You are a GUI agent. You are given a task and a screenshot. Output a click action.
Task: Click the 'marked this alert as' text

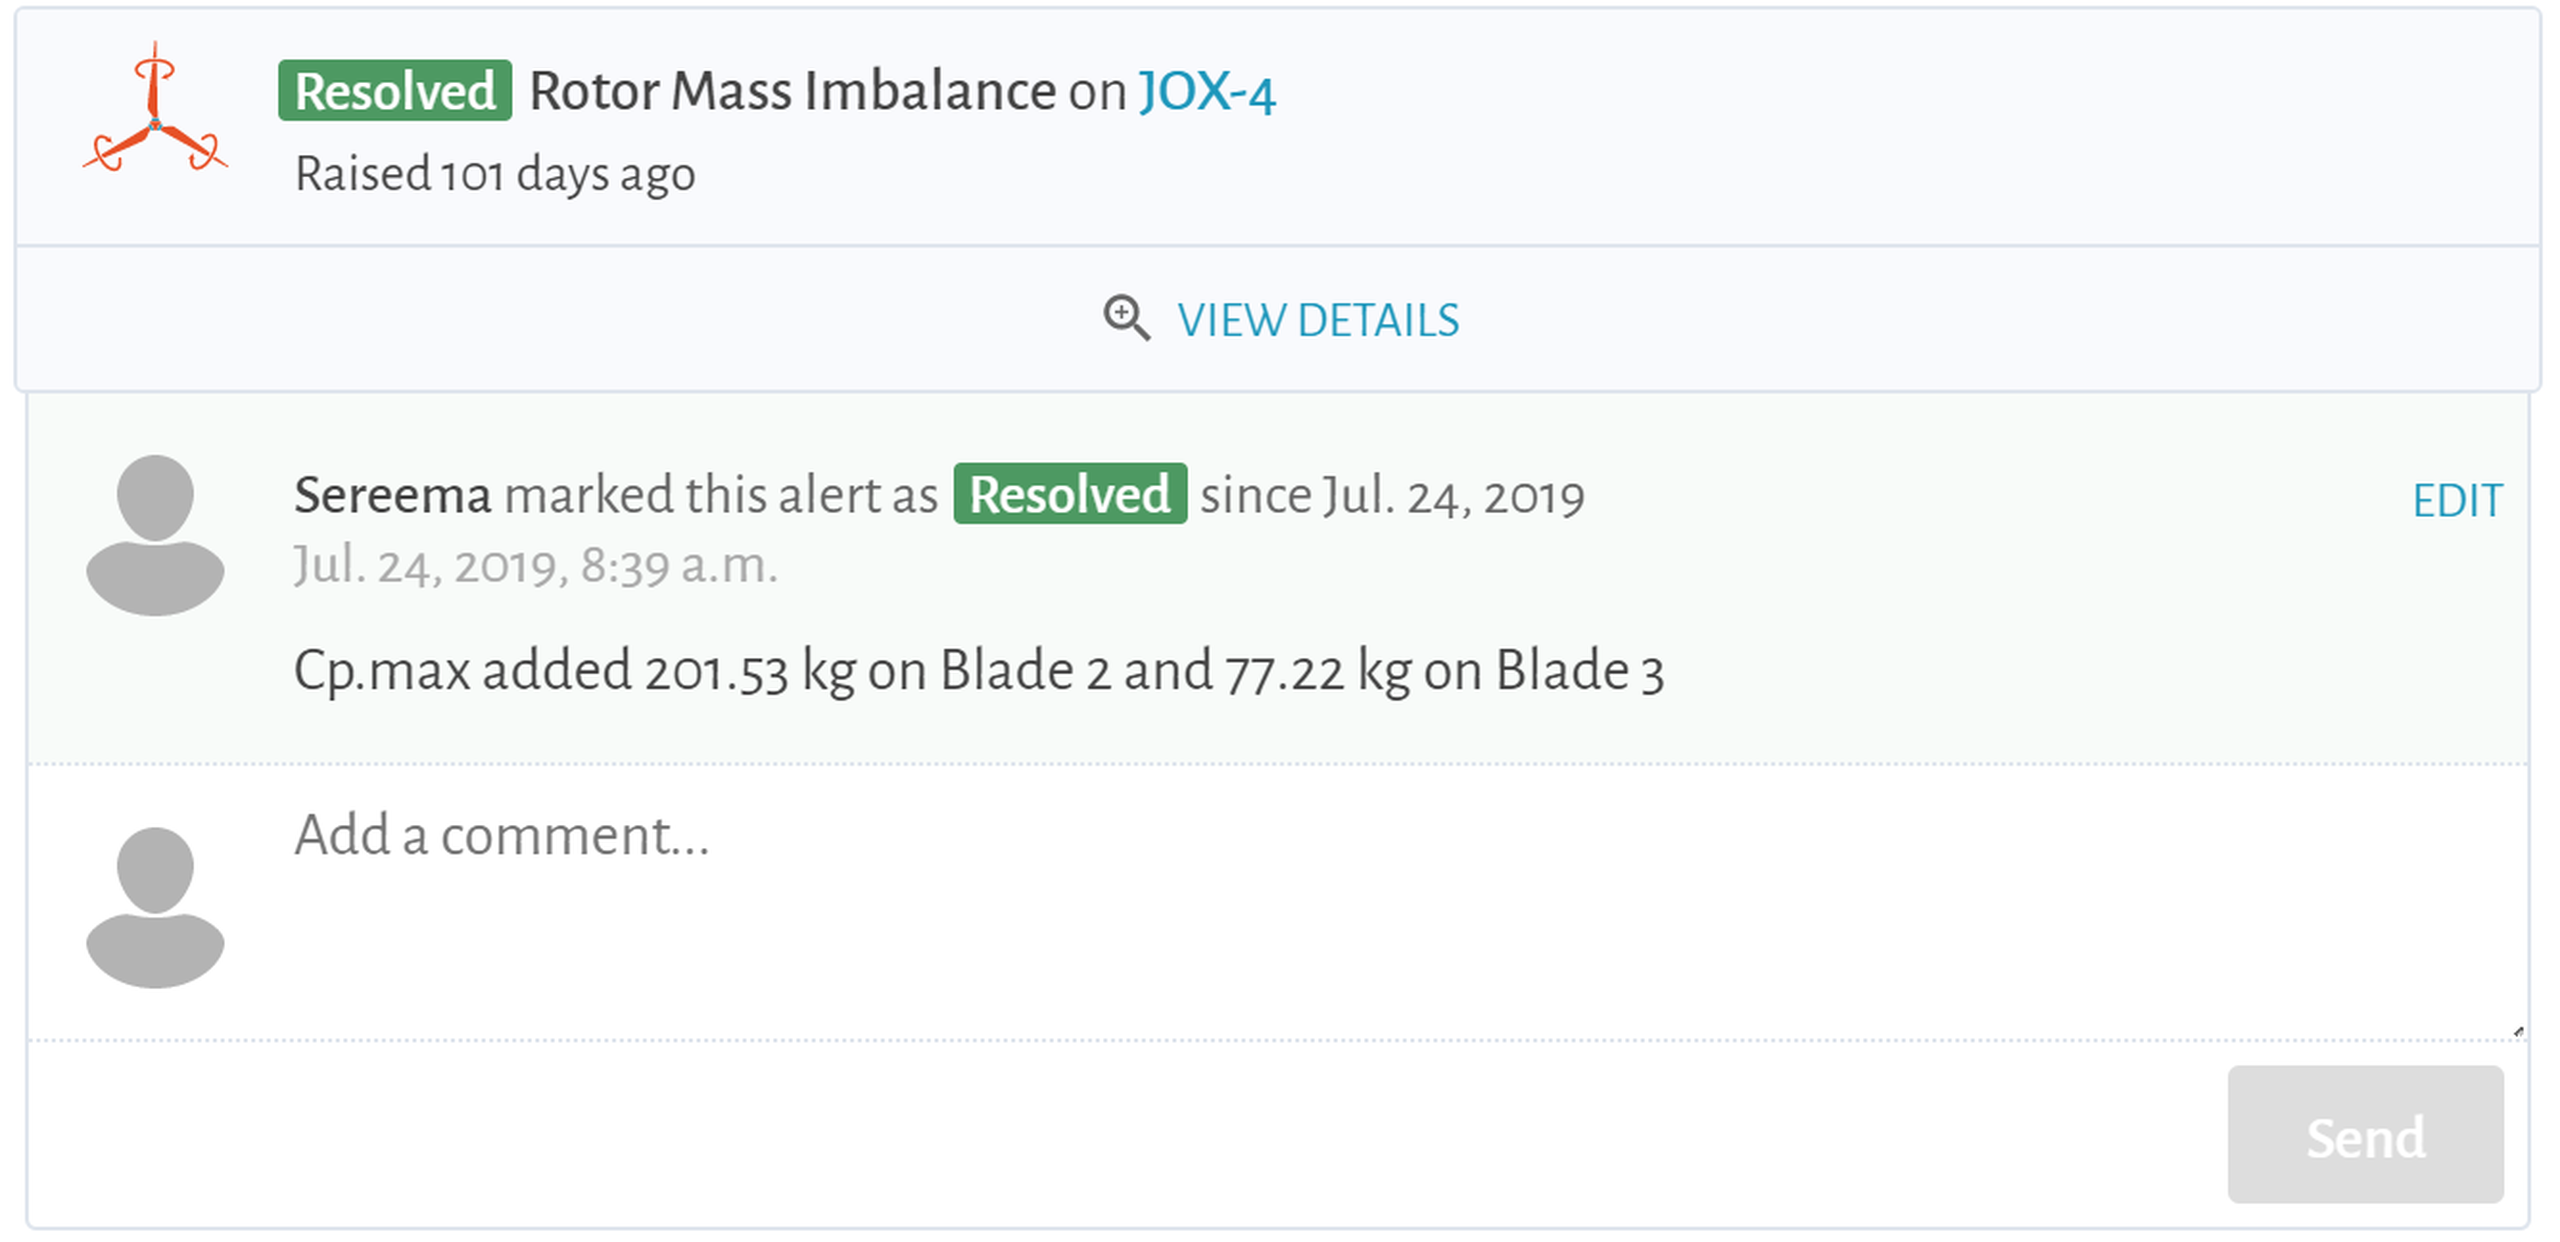[x=721, y=495]
